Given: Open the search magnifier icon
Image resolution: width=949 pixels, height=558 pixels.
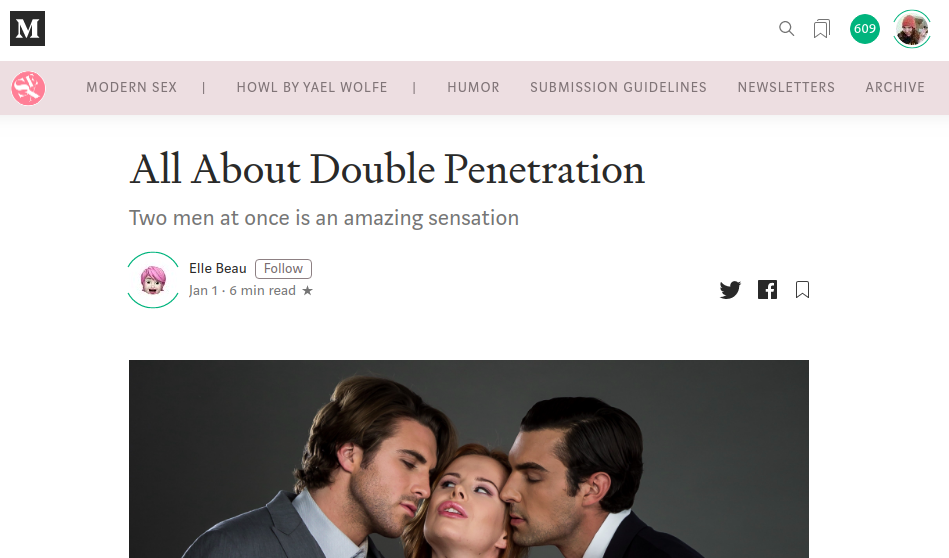Looking at the screenshot, I should [786, 28].
